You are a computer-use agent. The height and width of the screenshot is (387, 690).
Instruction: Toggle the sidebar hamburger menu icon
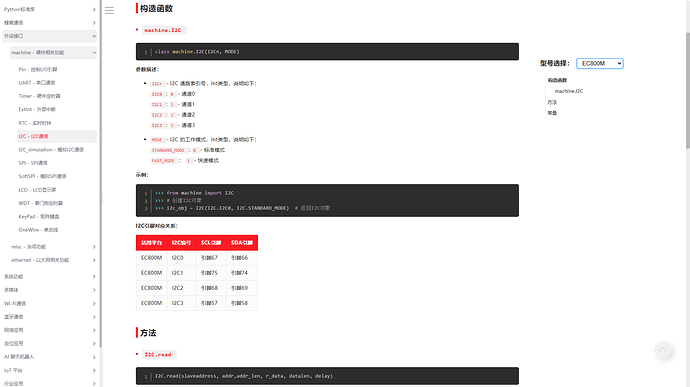point(109,11)
